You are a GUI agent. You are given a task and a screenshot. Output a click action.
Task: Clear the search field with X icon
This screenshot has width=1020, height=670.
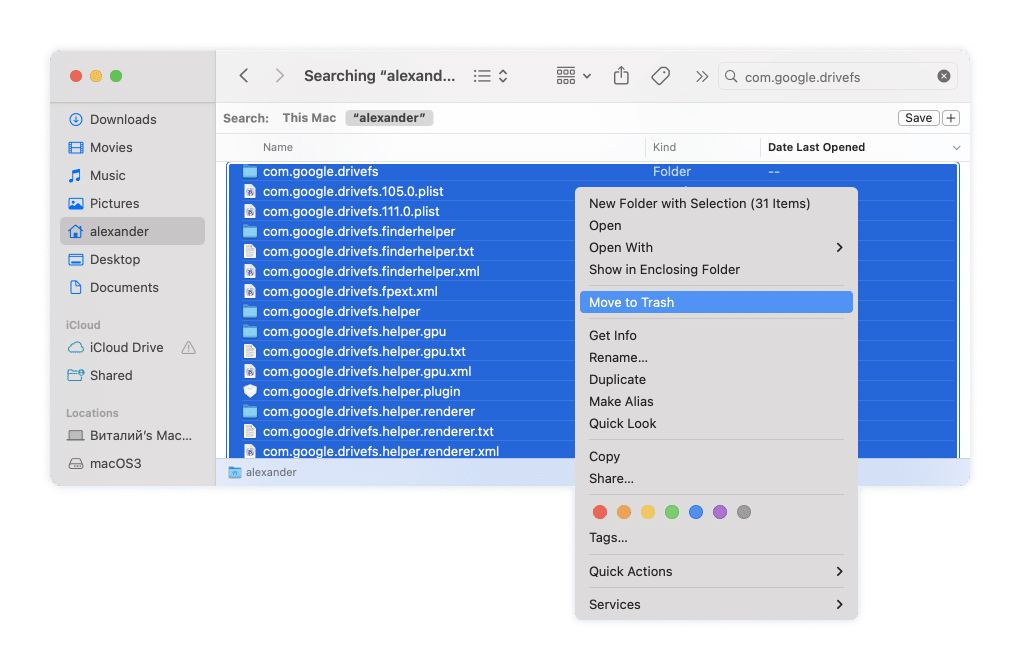click(943, 77)
